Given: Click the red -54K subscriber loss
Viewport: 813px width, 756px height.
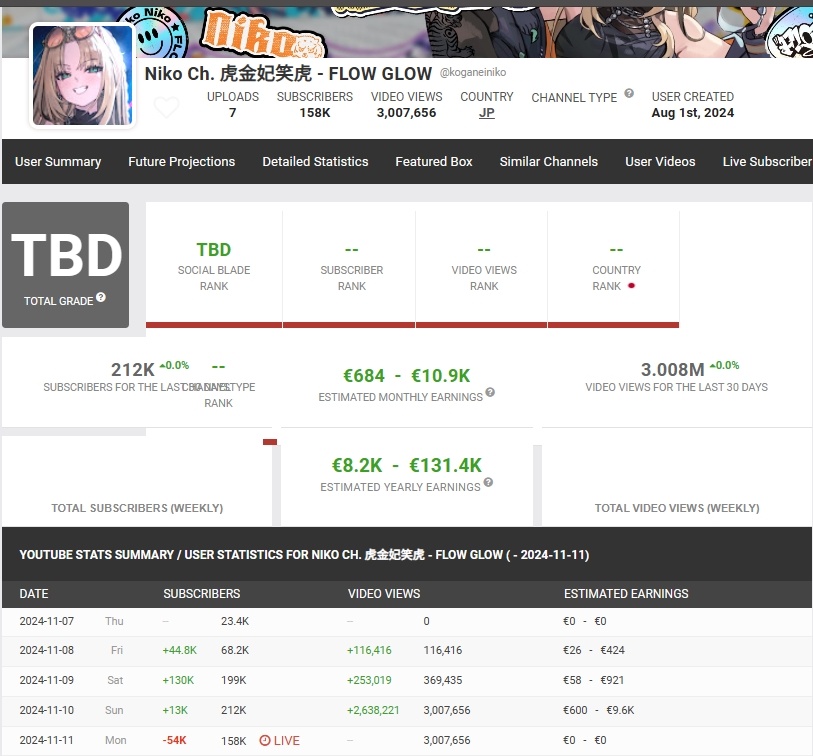Looking at the screenshot, I should (x=174, y=740).
